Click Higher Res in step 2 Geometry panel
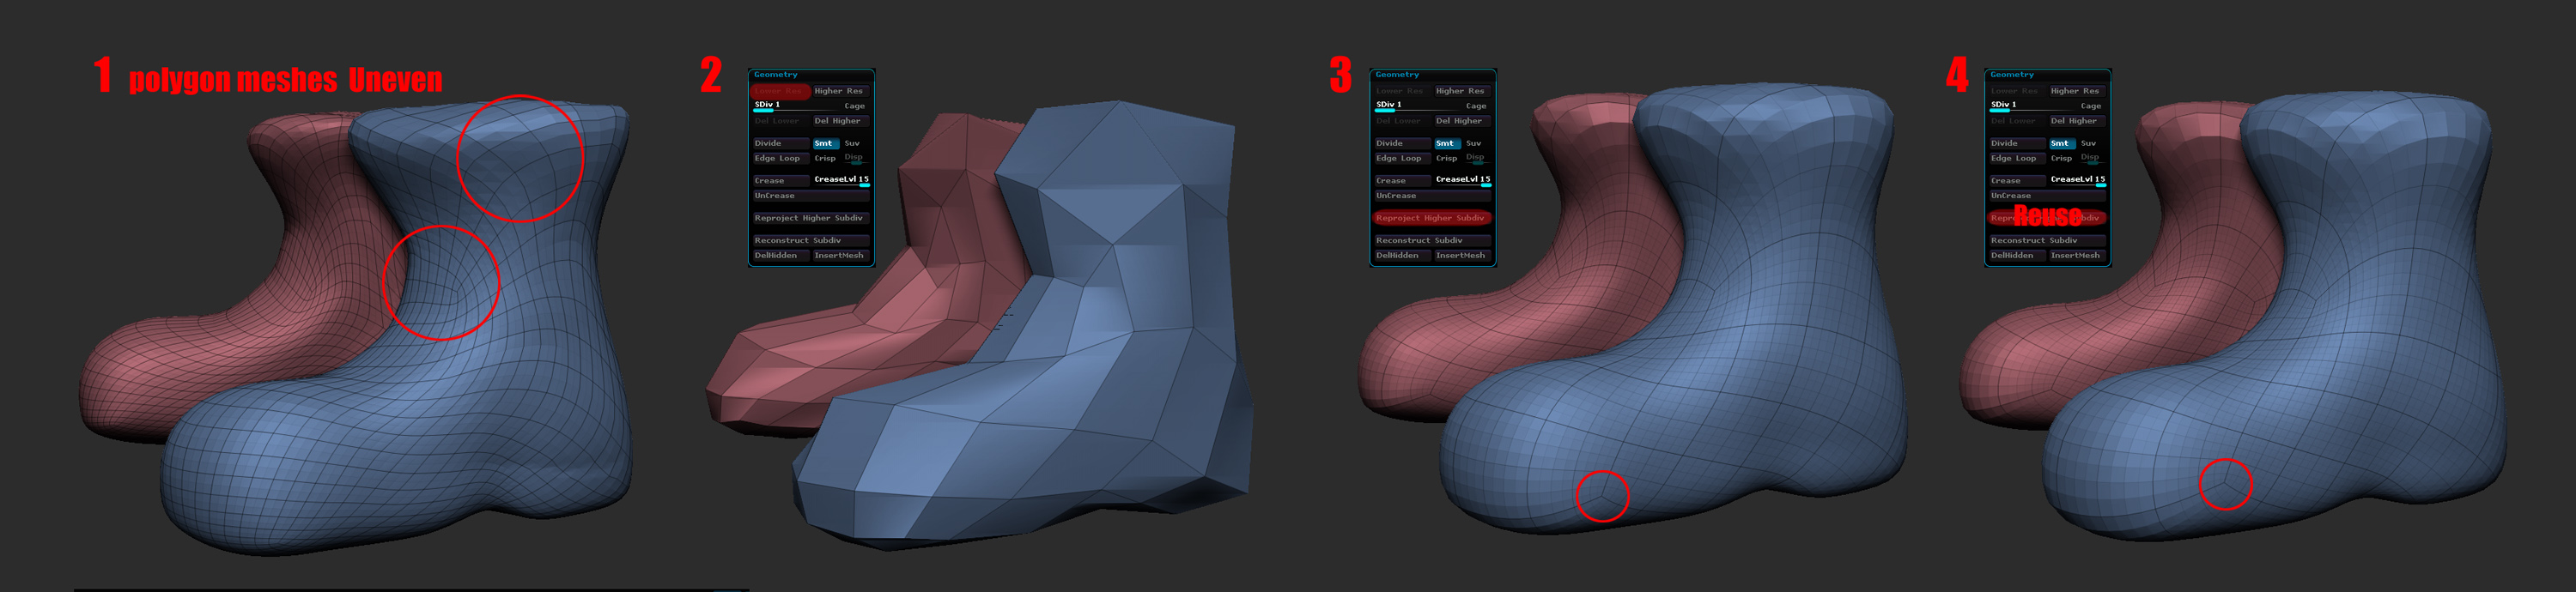Image resolution: width=2576 pixels, height=592 pixels. [x=842, y=91]
